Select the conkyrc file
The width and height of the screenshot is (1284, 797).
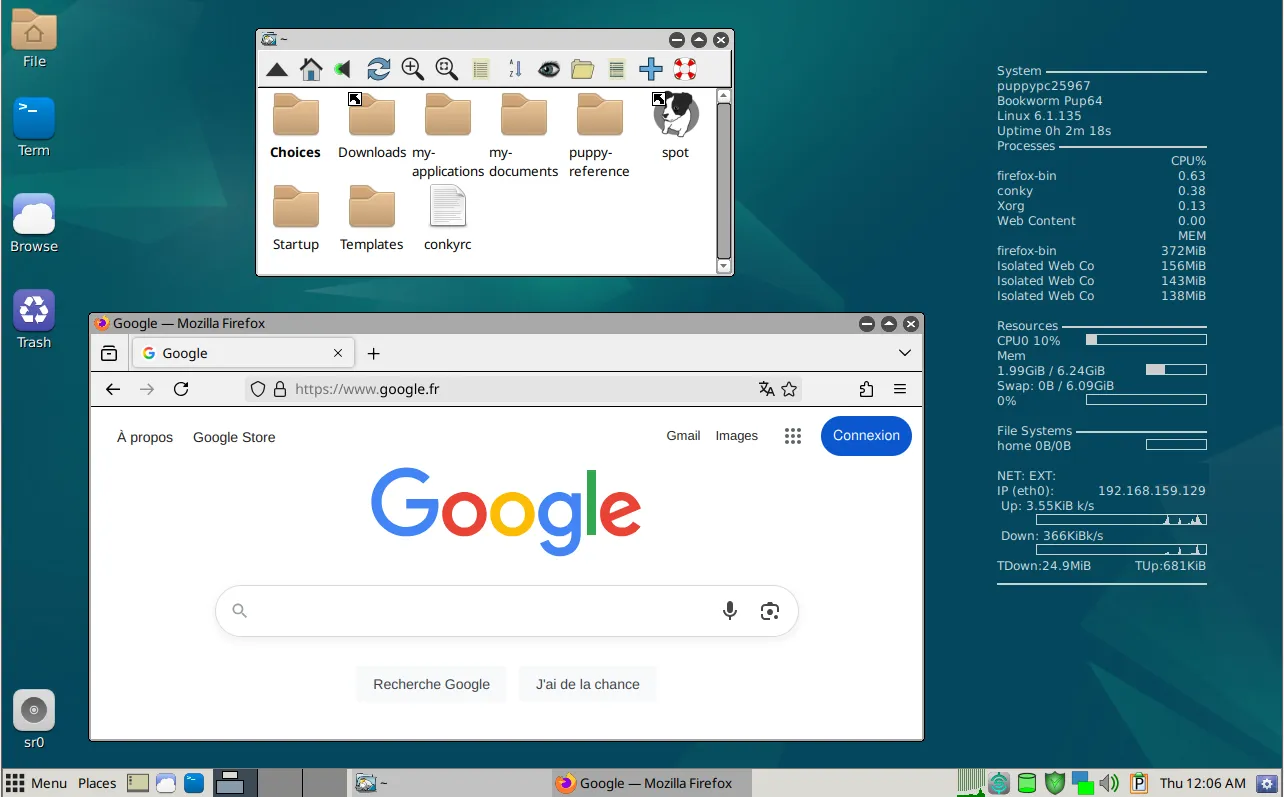coord(448,218)
